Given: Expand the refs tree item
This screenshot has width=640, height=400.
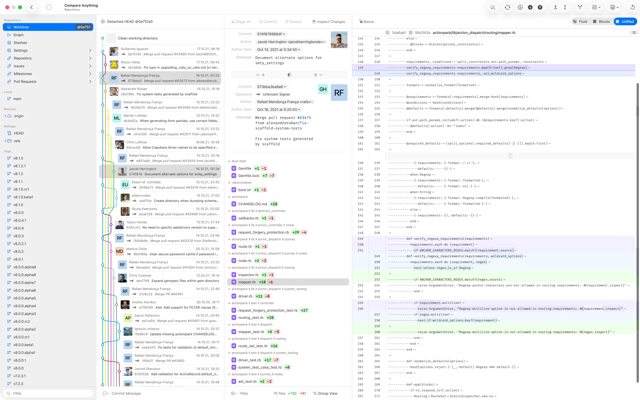Looking at the screenshot, I should pyautogui.click(x=5, y=141).
